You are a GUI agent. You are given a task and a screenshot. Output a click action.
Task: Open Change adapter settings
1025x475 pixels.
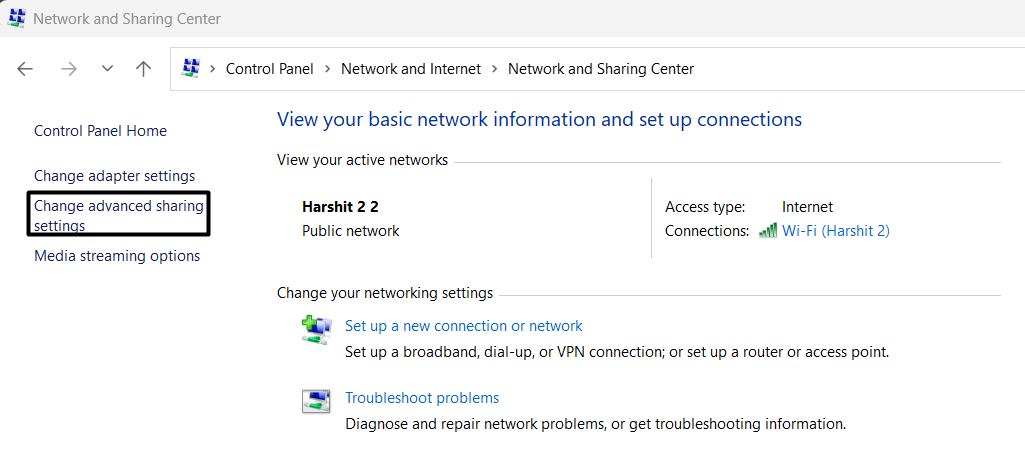[x=114, y=176]
